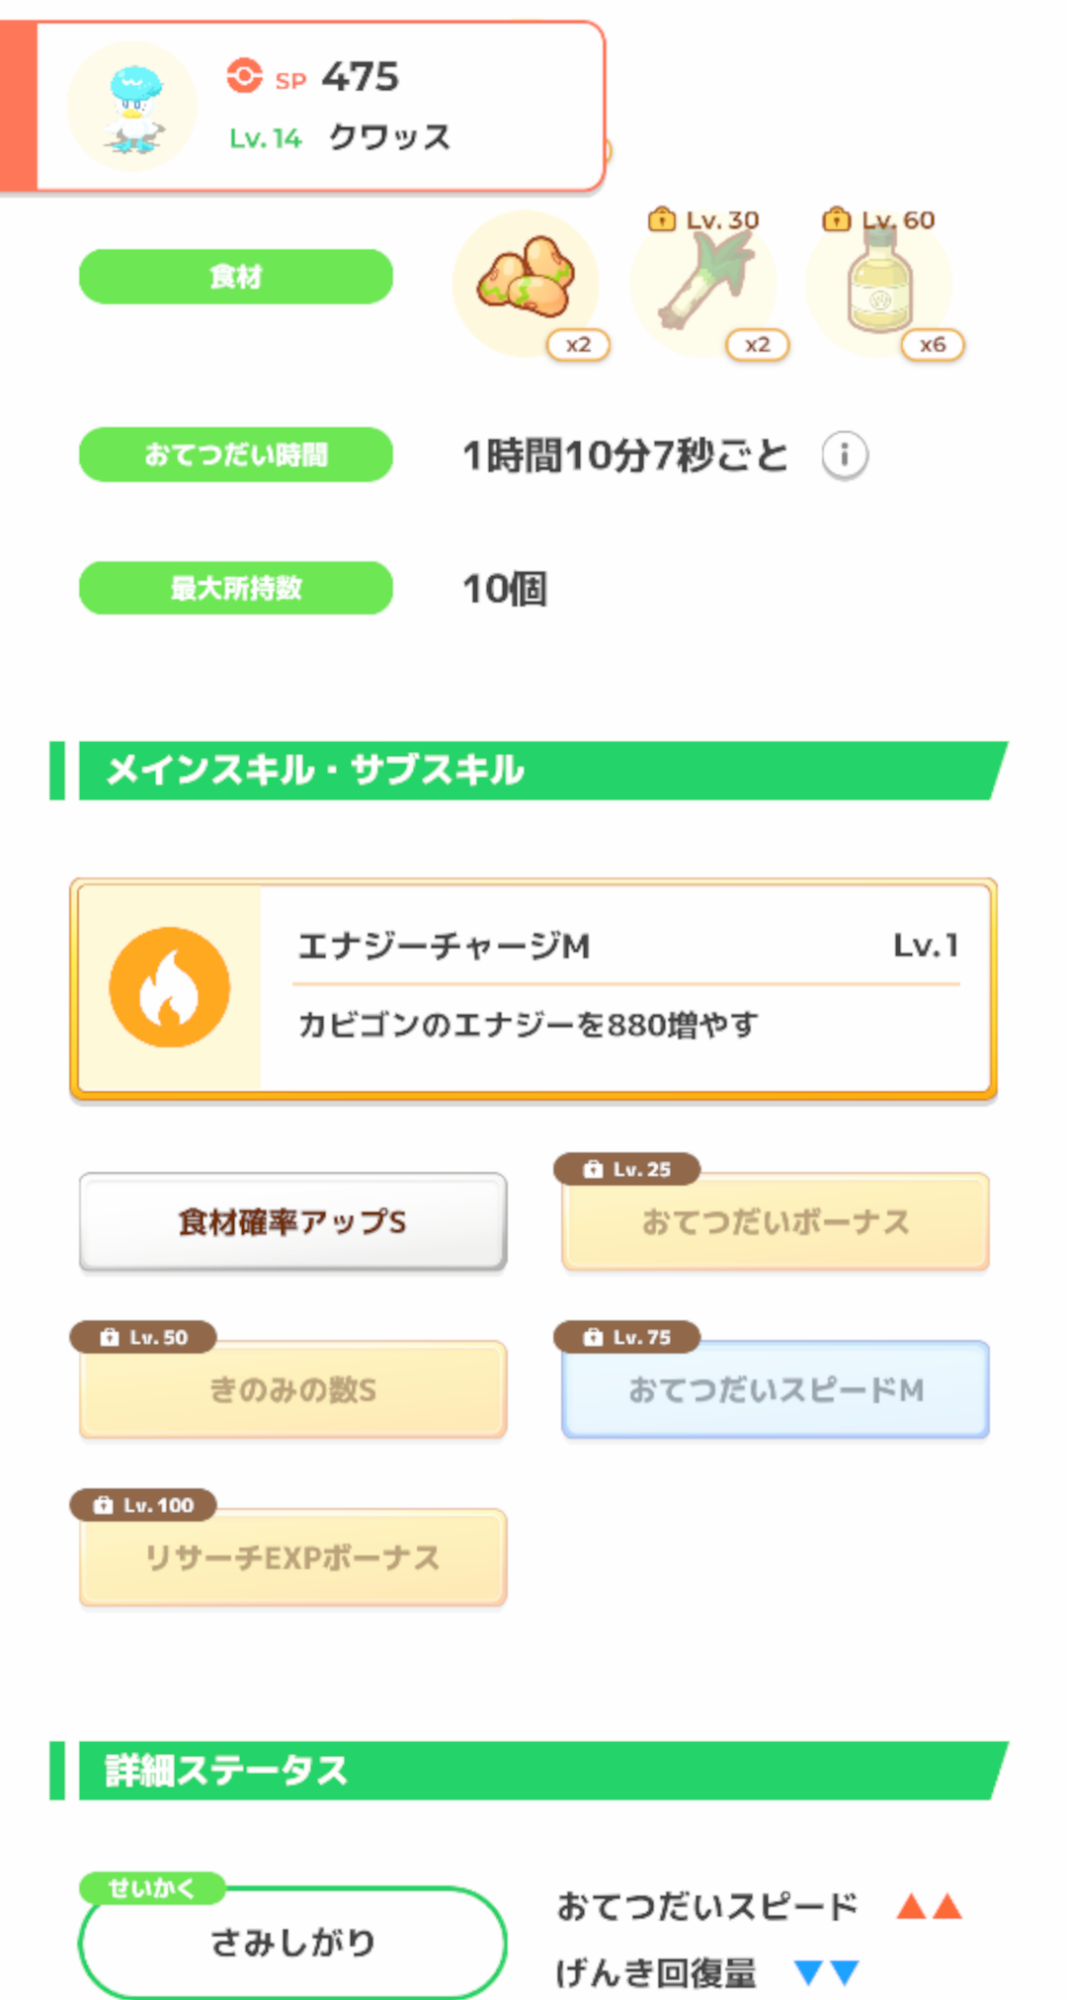The width and height of the screenshot is (1067, 2000).
Task: Tap the orange flame main skill icon
Action: point(170,987)
